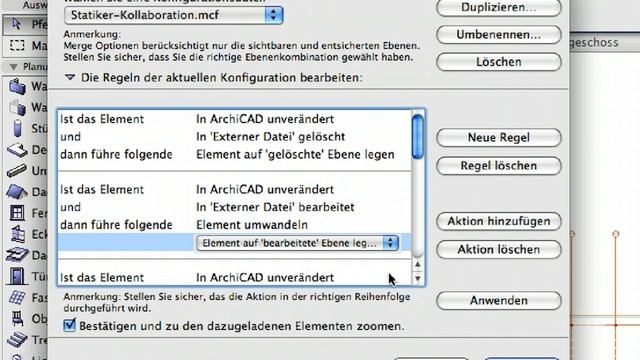
Task: Choose the Fassade curtain wall grid icon
Action: coord(17,297)
